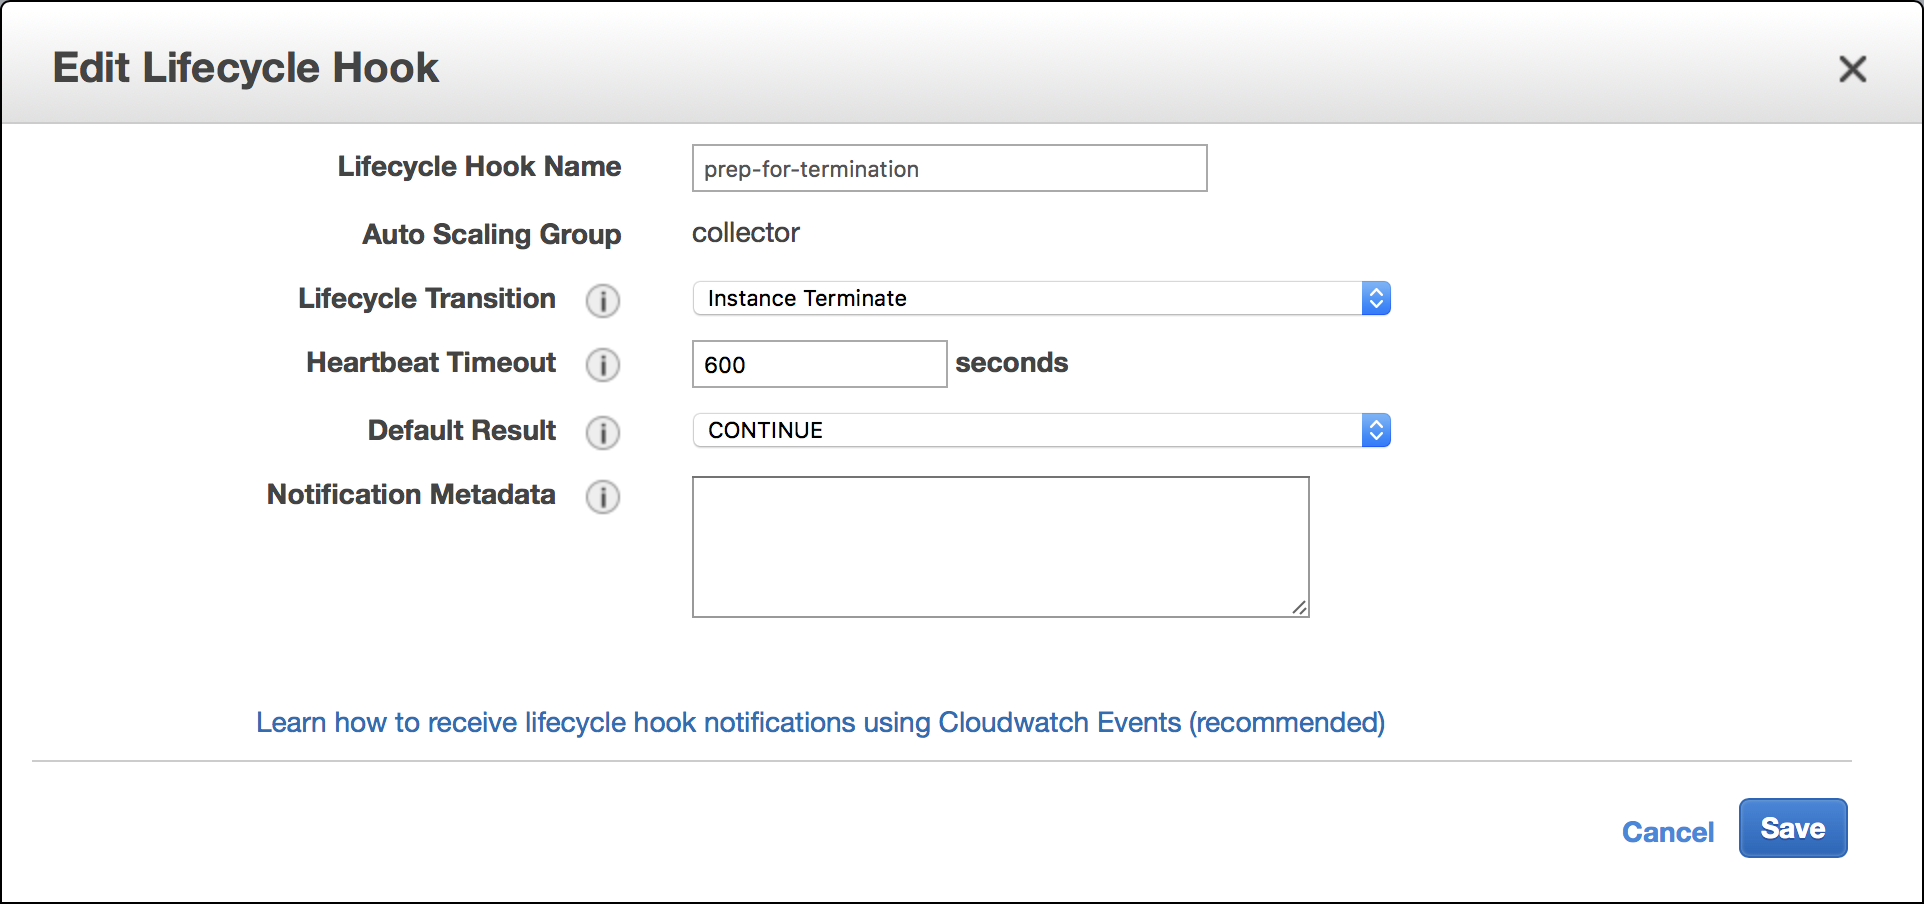Click the Heartbeat Timeout info icon
The height and width of the screenshot is (904, 1924).
tap(603, 365)
